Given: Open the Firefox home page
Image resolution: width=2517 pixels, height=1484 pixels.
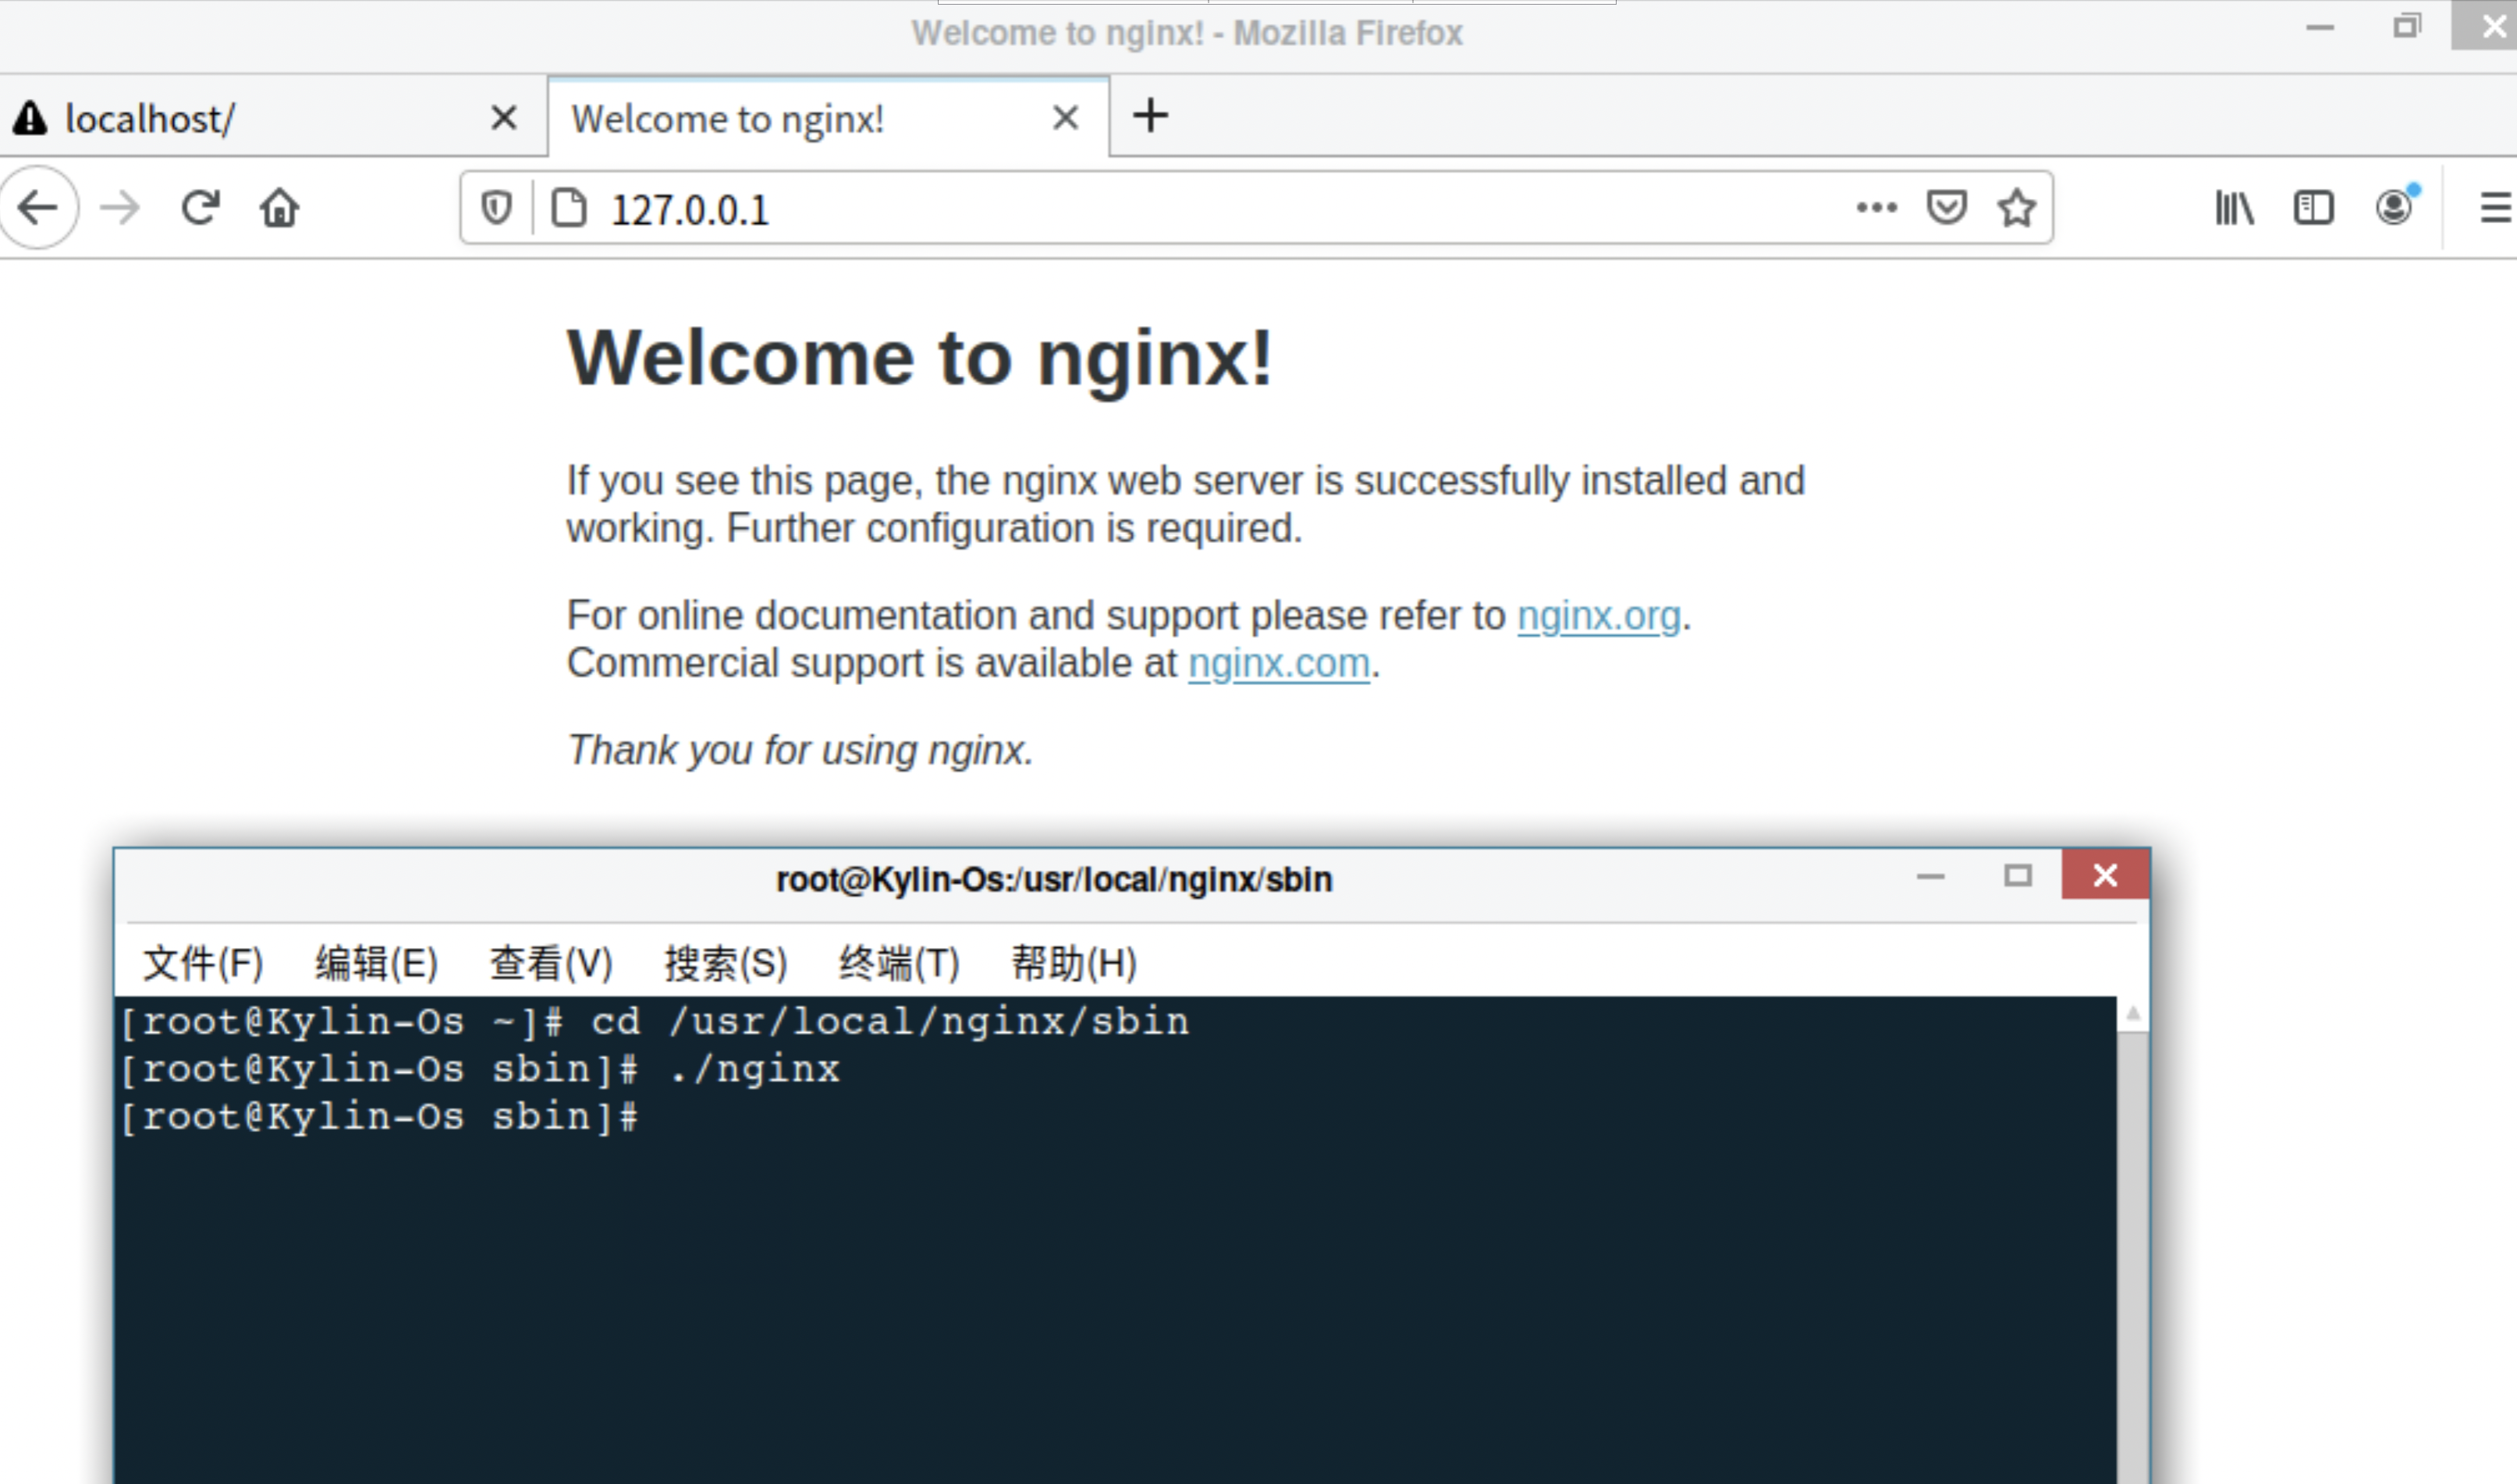Looking at the screenshot, I should point(280,208).
